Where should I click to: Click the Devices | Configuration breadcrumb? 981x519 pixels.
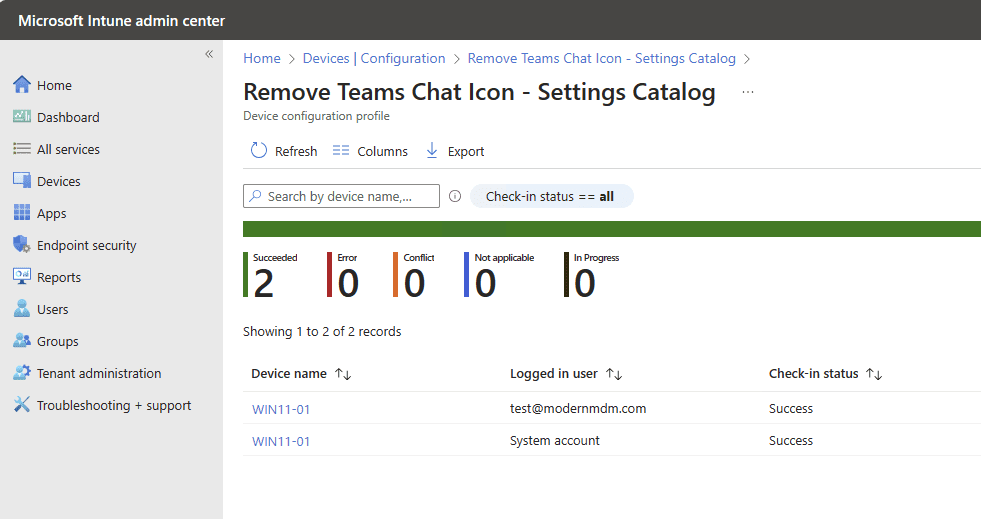[374, 58]
